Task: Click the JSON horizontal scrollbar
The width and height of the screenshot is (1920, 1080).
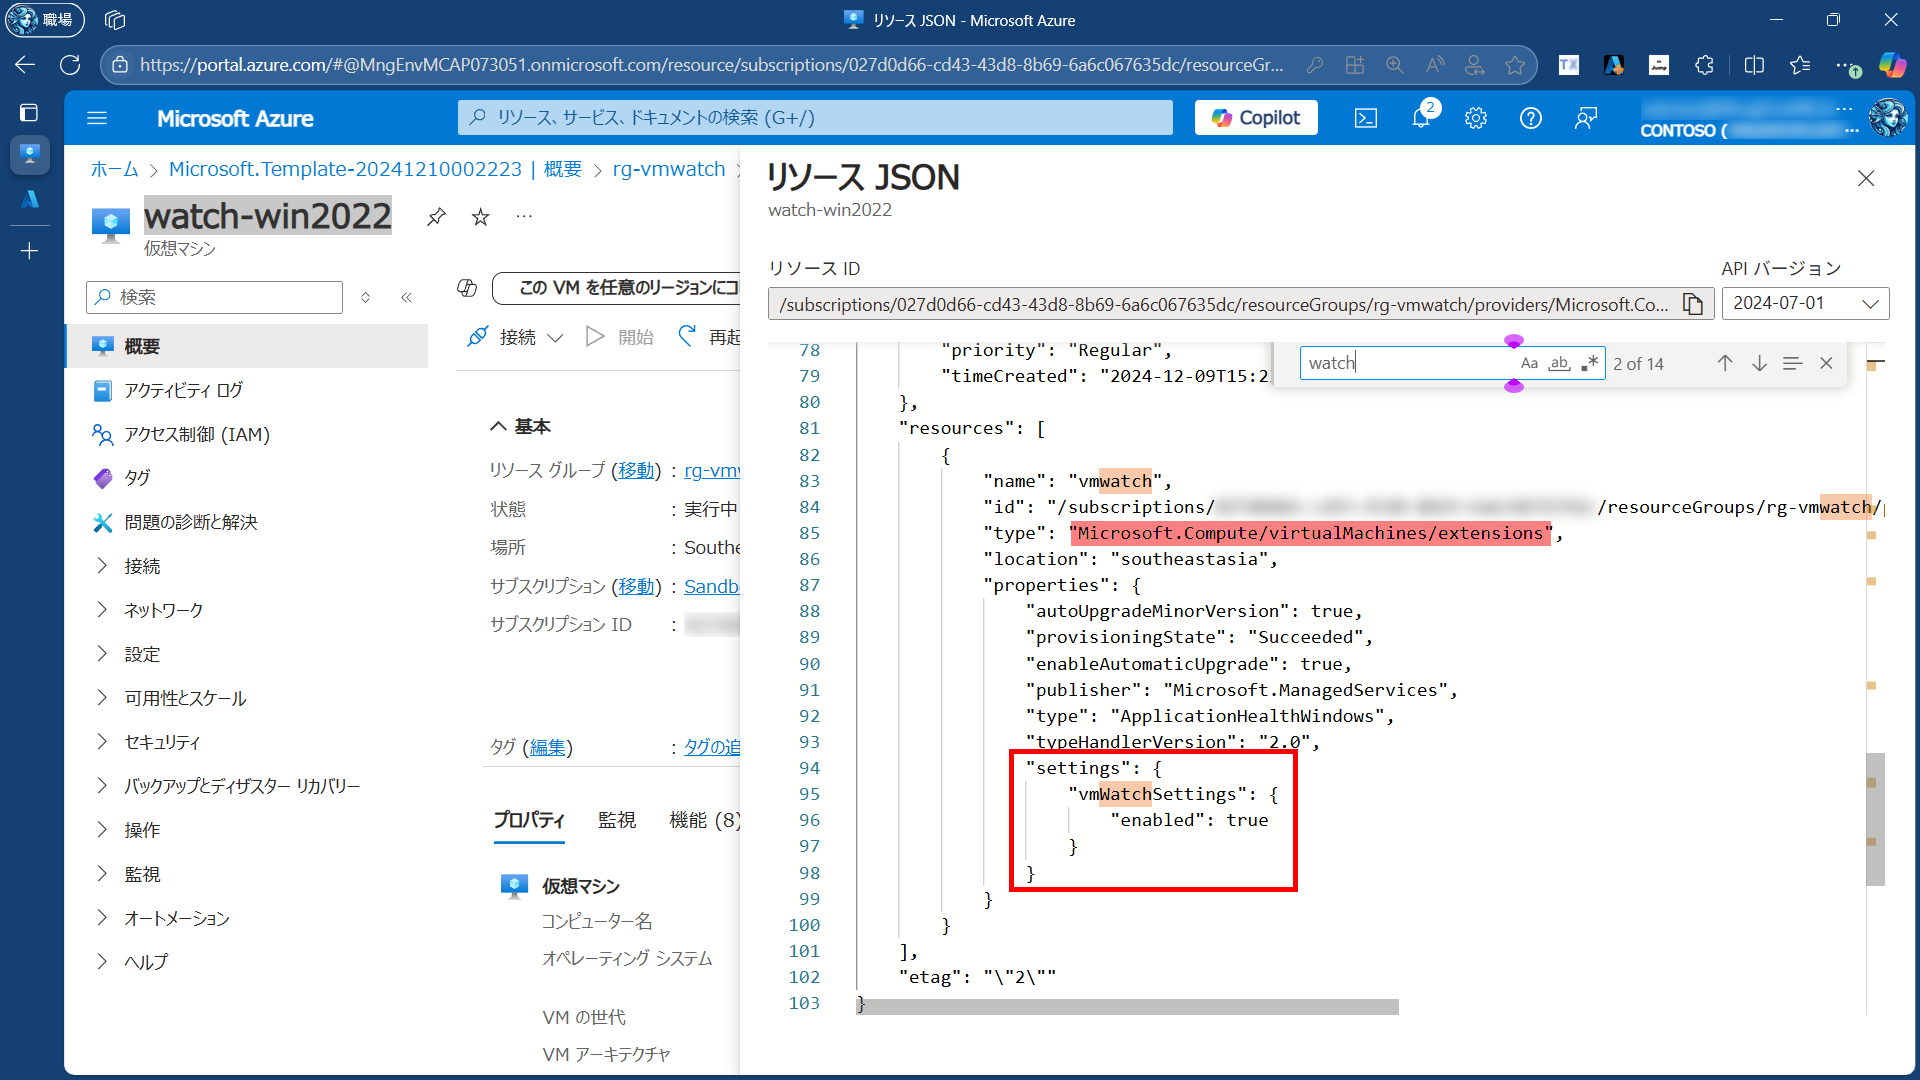Action: (x=1127, y=1006)
